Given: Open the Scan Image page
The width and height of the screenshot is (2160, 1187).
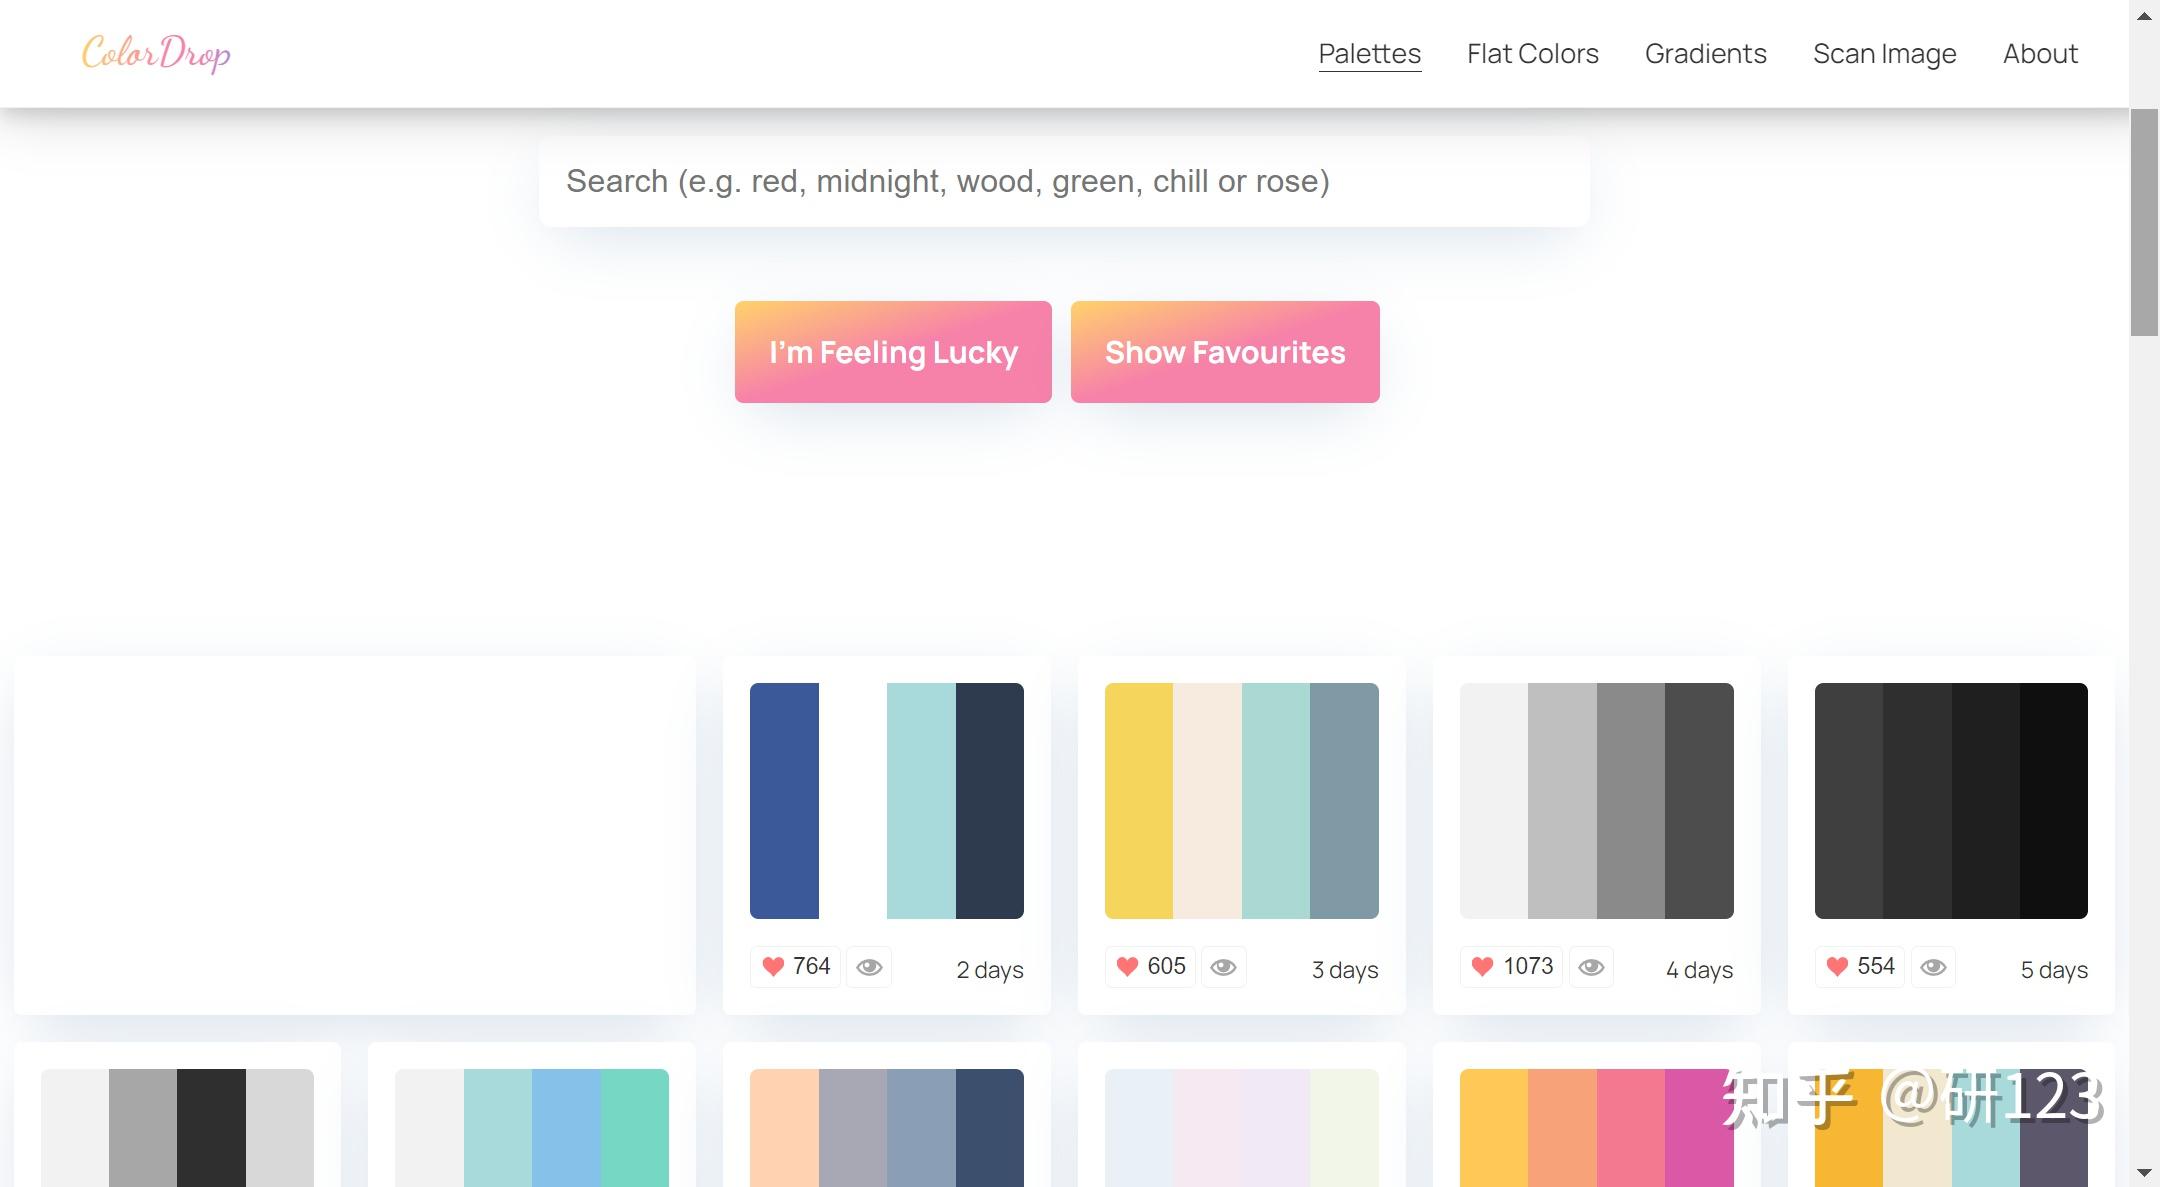Looking at the screenshot, I should [1885, 54].
